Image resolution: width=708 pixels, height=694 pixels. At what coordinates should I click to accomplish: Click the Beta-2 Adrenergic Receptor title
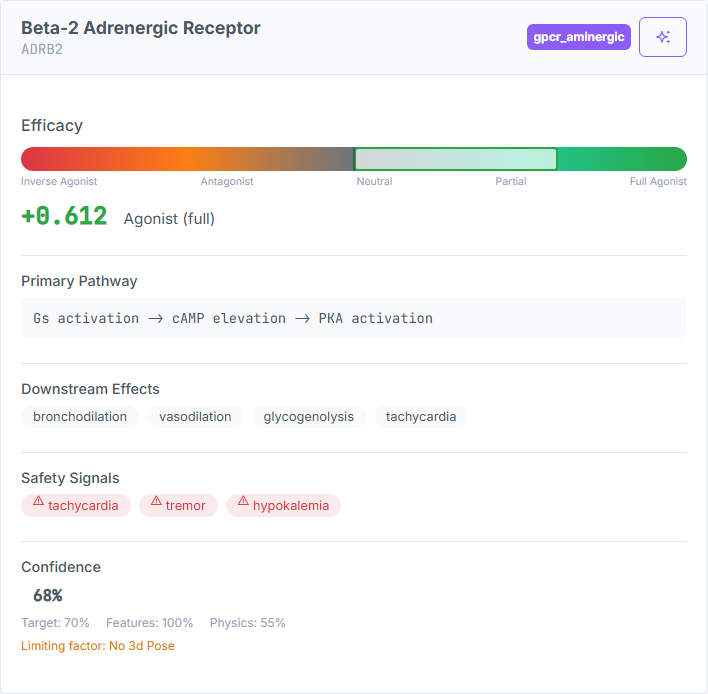tap(141, 28)
